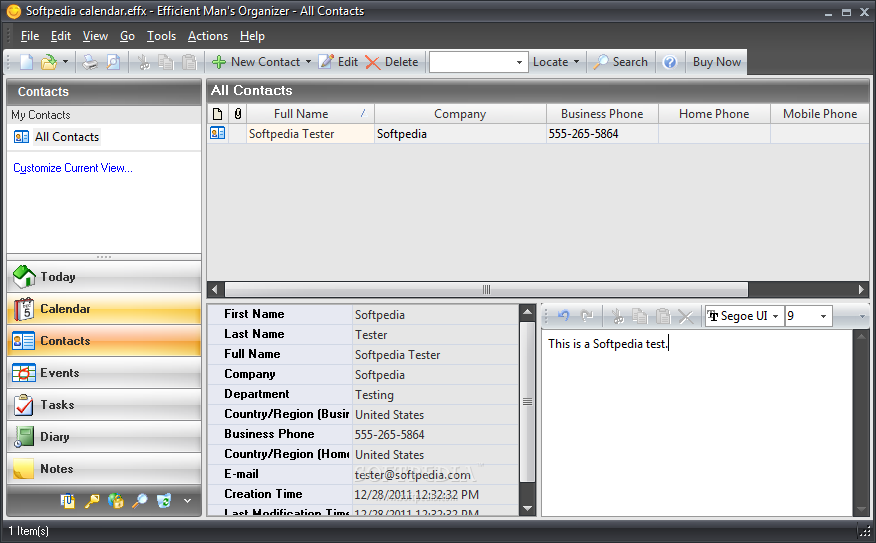Viewport: 876px width, 543px height.
Task: Open the search field combo box dropdown
Action: click(x=519, y=62)
